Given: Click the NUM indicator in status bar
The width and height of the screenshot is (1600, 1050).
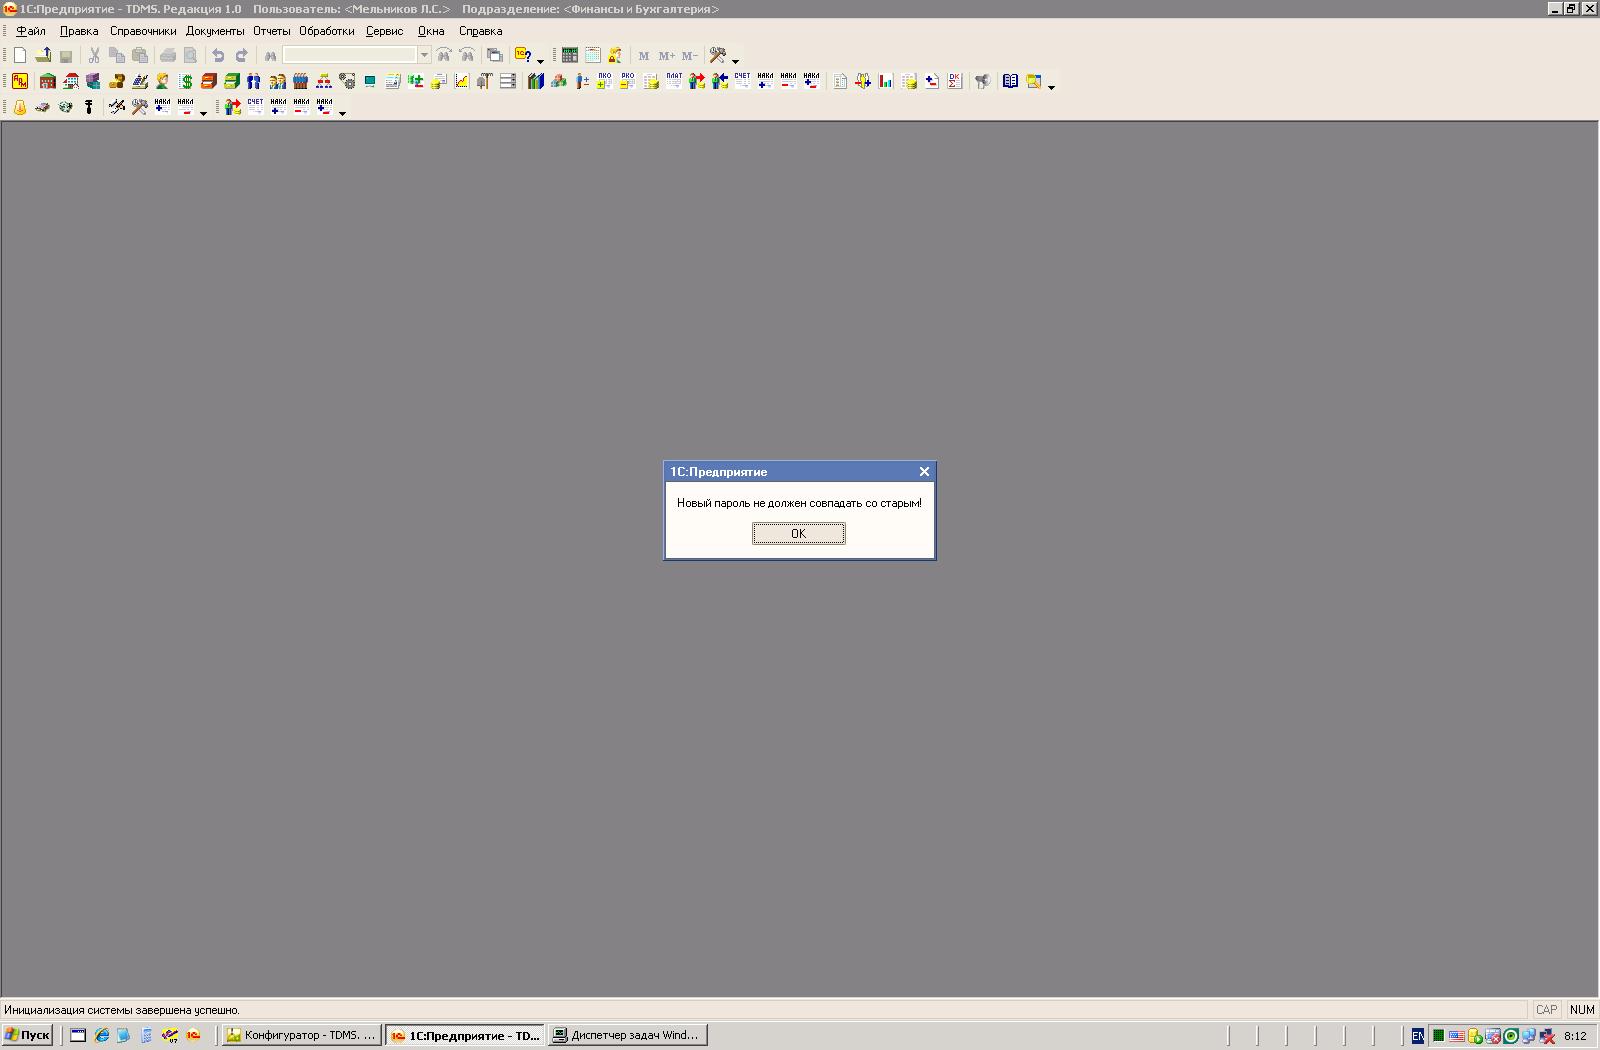Looking at the screenshot, I should [1582, 1010].
